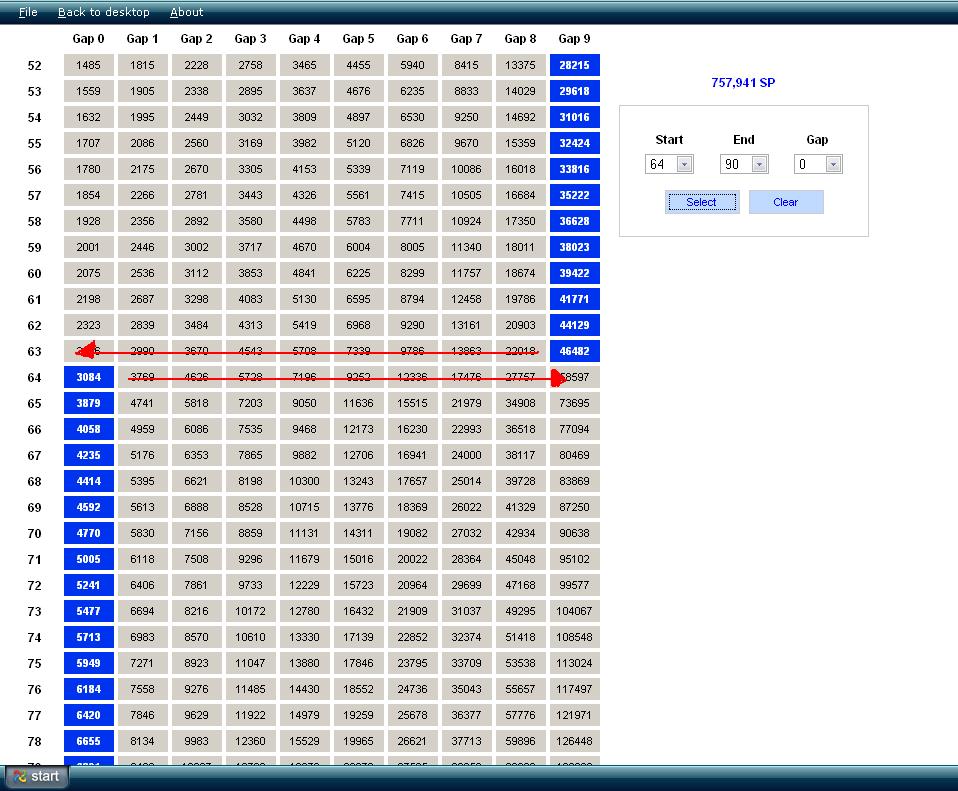Open the File menu
Image resolution: width=958 pixels, height=791 pixels.
click(28, 12)
